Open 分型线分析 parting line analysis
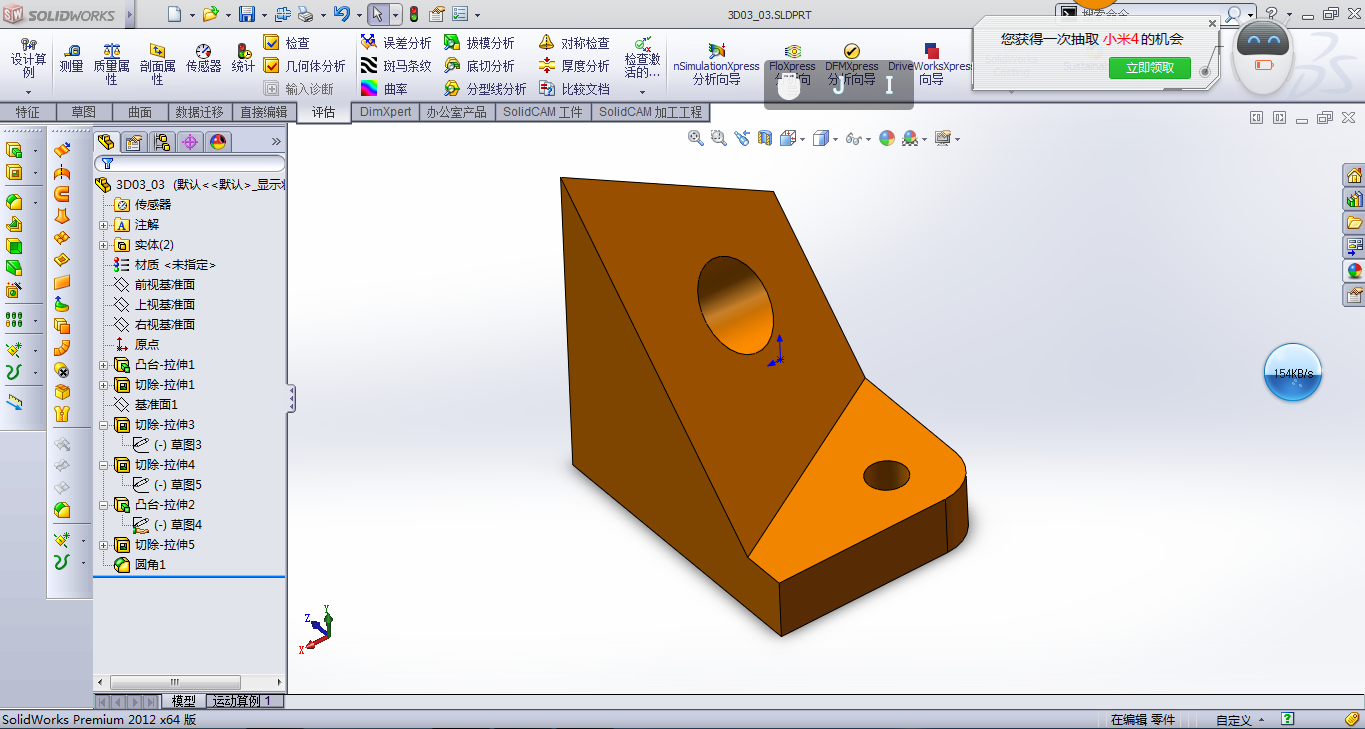Screen dimensions: 1365x729 [x=484, y=89]
